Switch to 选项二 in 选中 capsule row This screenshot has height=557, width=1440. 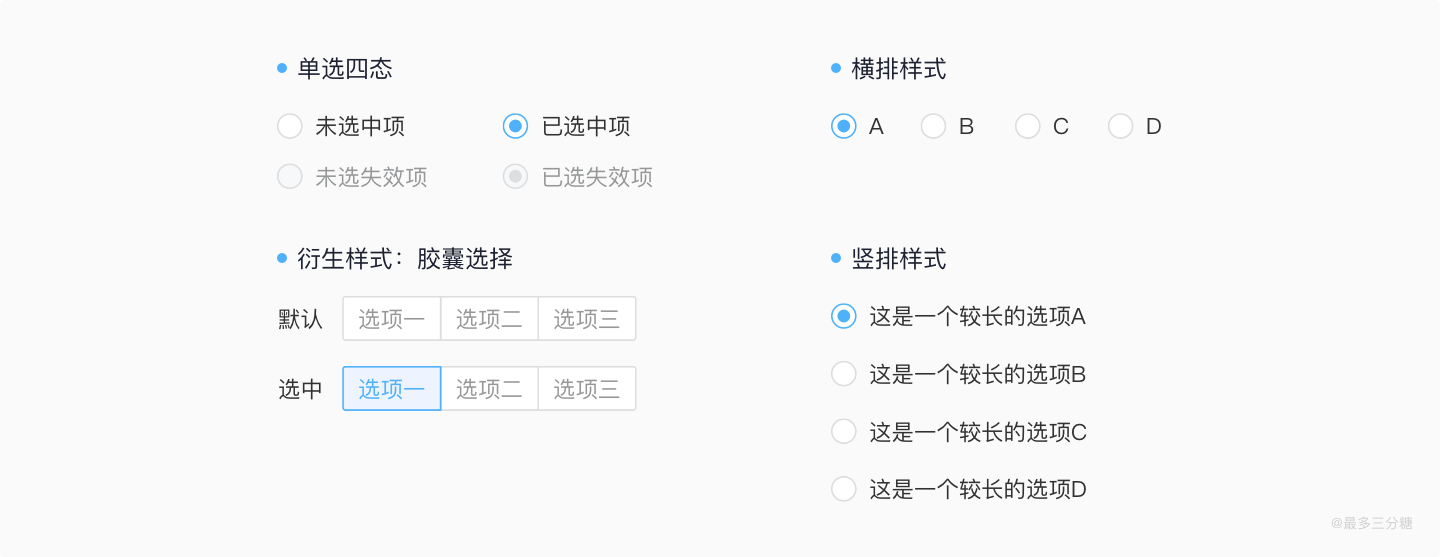click(x=489, y=389)
